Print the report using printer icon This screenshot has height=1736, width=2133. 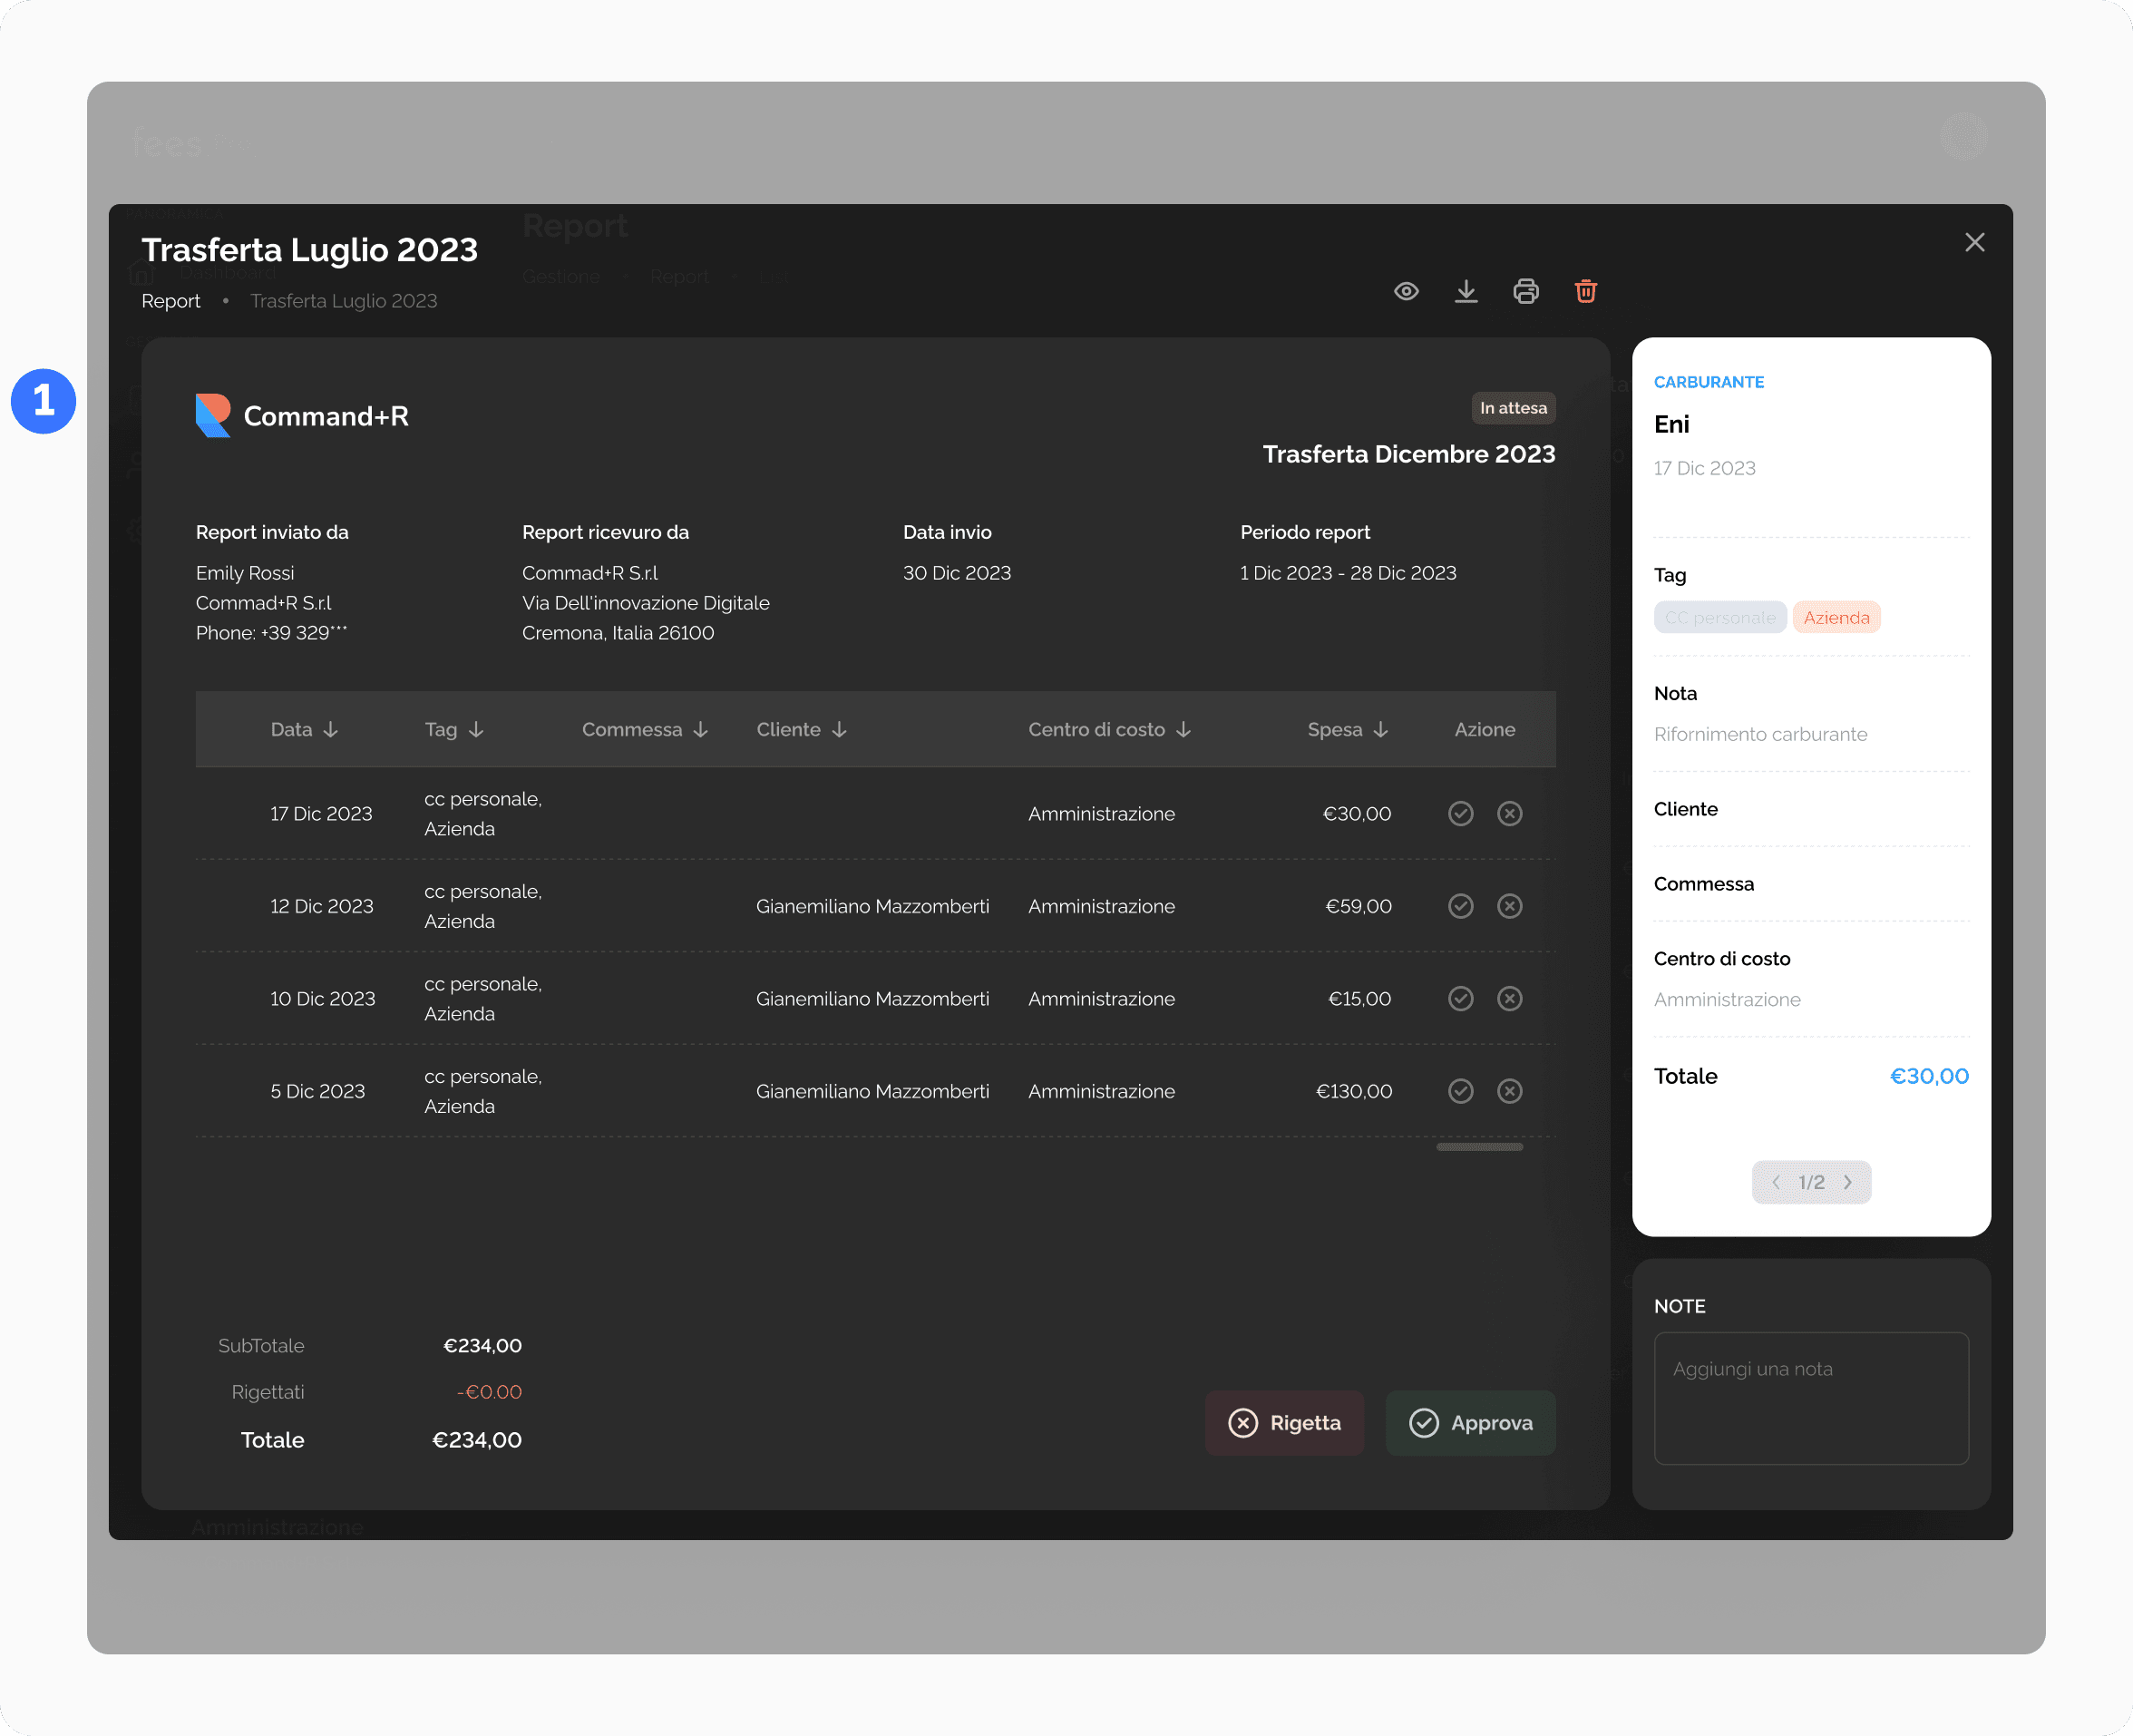point(1526,291)
